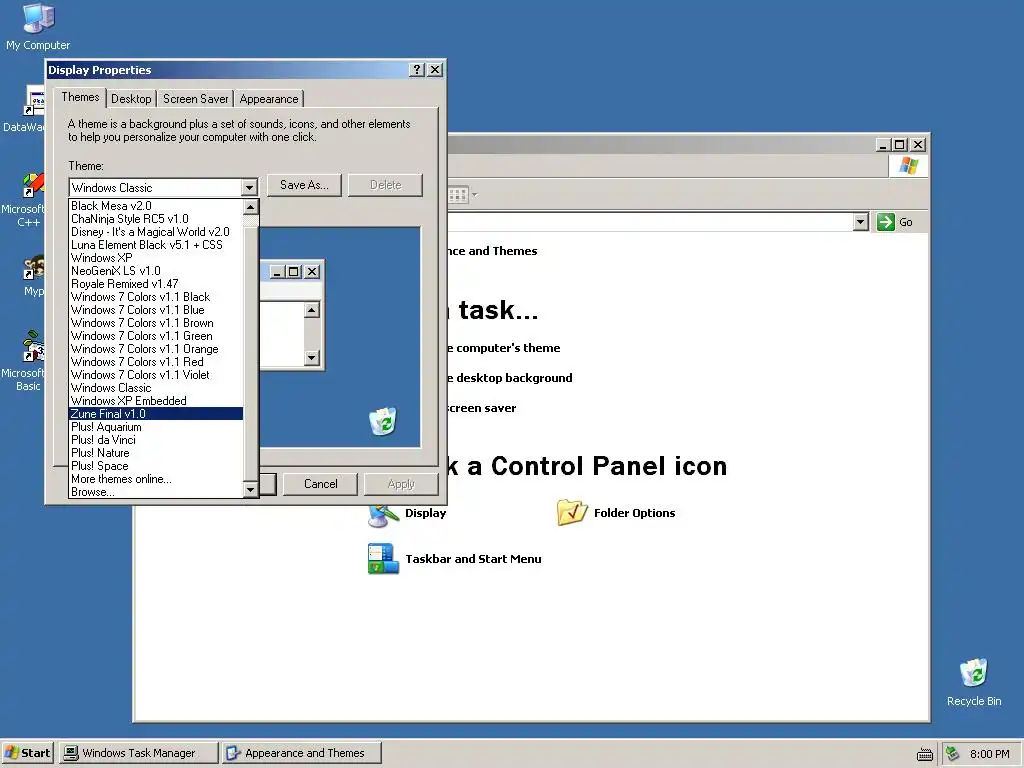Image resolution: width=1024 pixels, height=768 pixels.
Task: Choose Windows 7 Colors v1.1 Green
Action: pos(156,336)
